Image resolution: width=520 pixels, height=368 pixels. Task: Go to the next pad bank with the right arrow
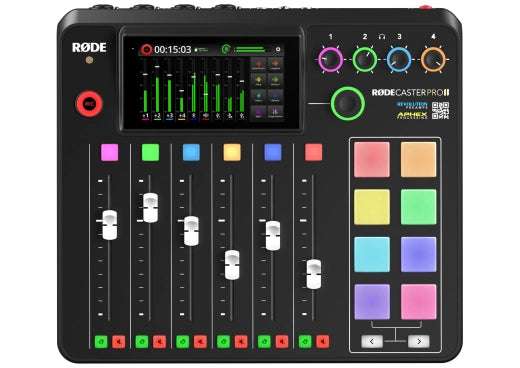419,341
